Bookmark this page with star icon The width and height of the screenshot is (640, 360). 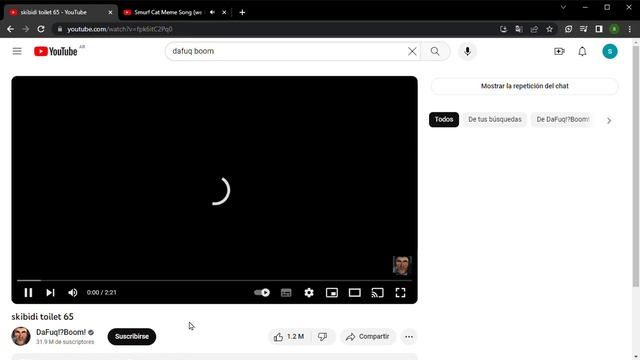click(549, 29)
